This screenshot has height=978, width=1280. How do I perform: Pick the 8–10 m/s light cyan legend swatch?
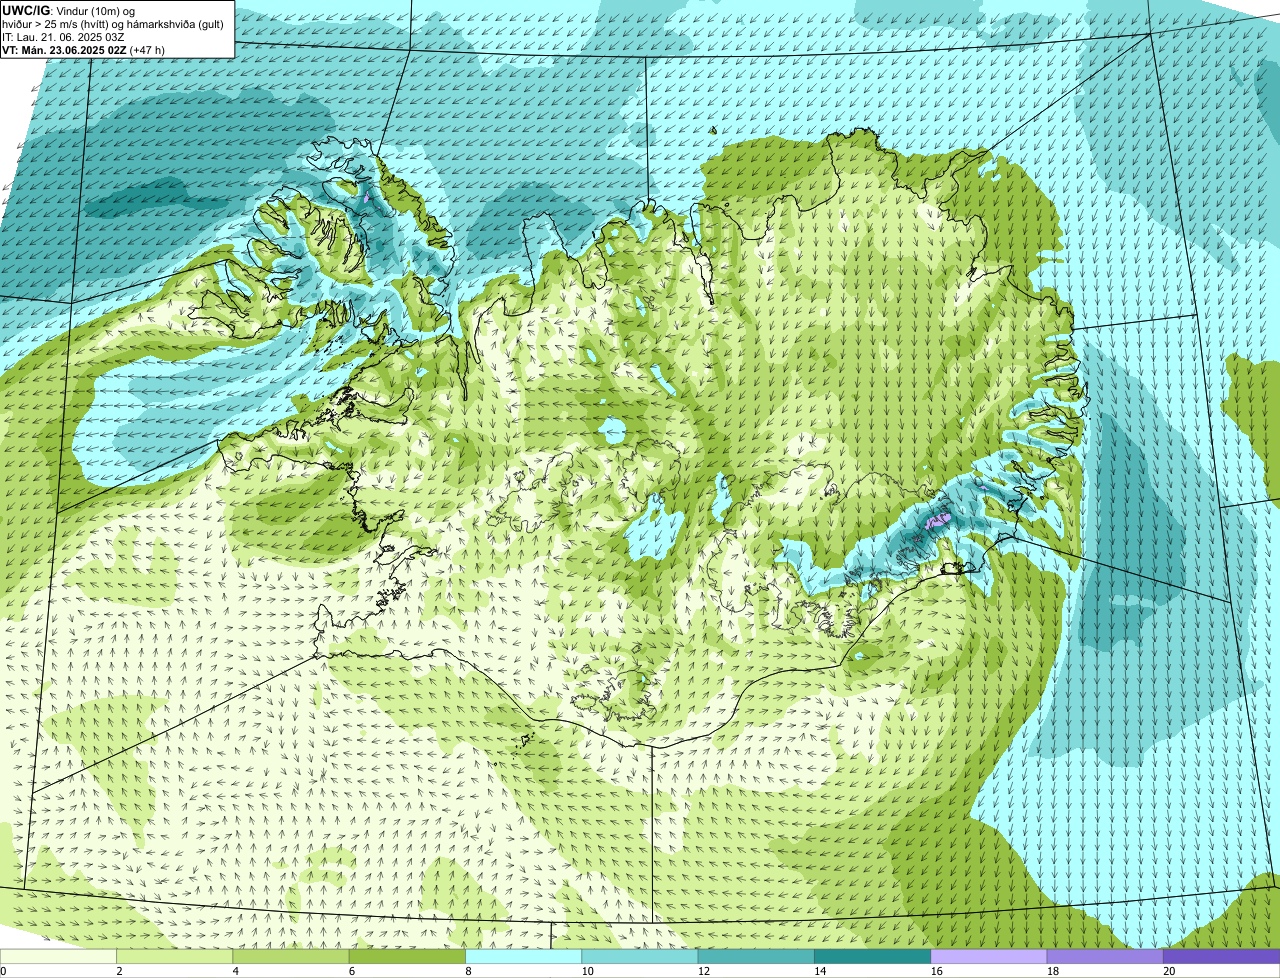[x=524, y=956]
